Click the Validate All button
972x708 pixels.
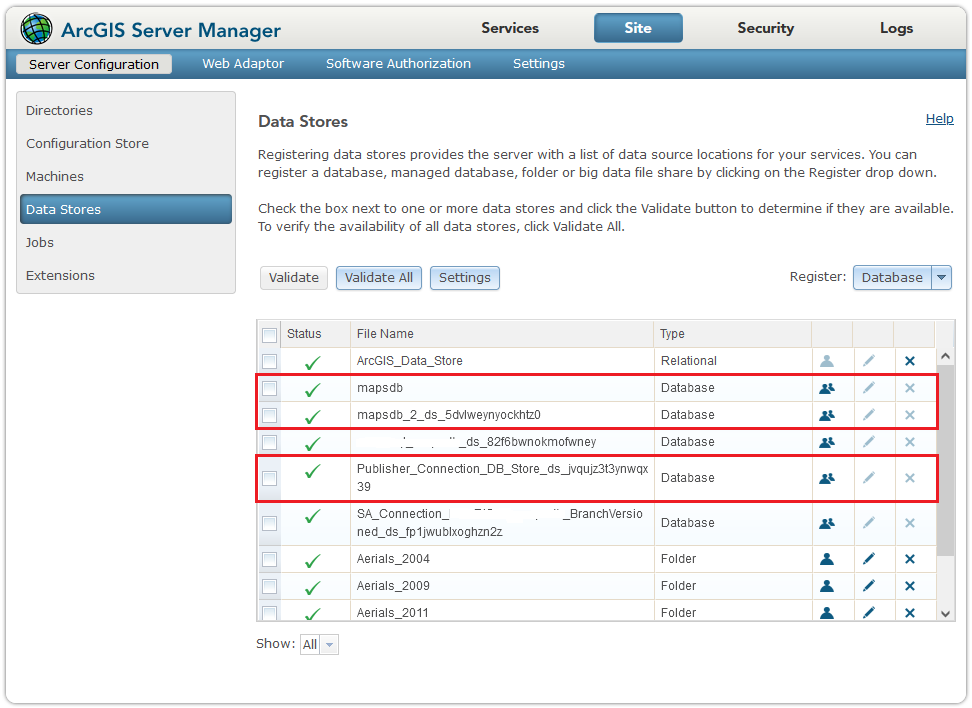pos(378,277)
